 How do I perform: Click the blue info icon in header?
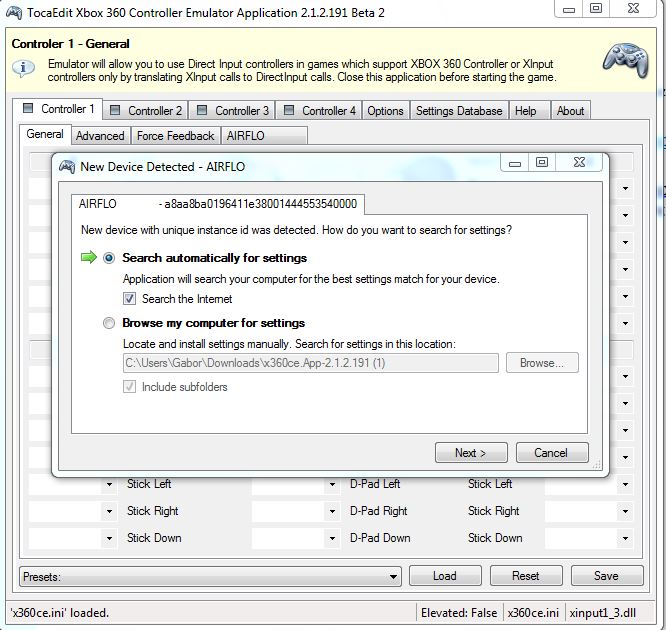point(23,68)
